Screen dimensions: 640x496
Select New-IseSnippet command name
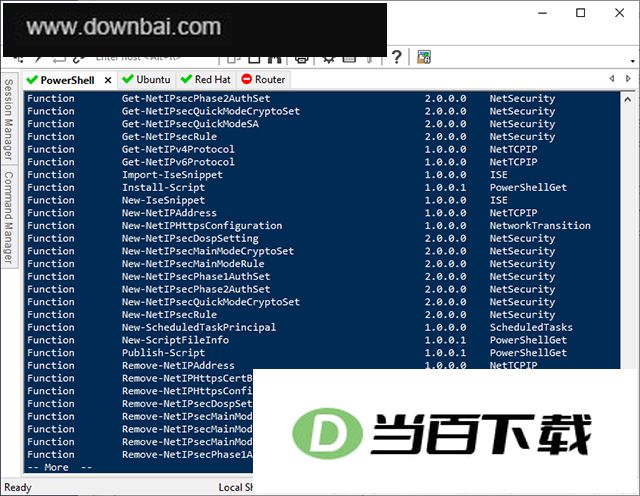[x=163, y=200]
